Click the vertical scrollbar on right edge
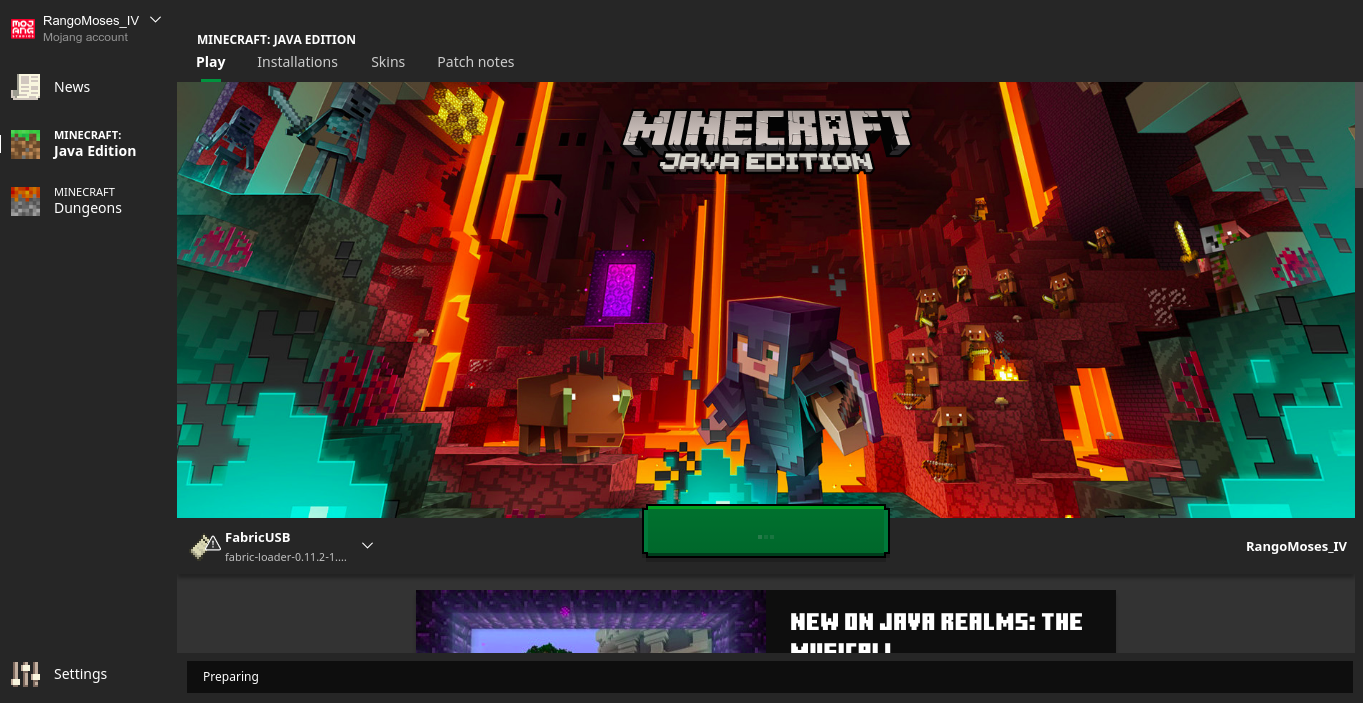The image size is (1363, 703). 1358,140
